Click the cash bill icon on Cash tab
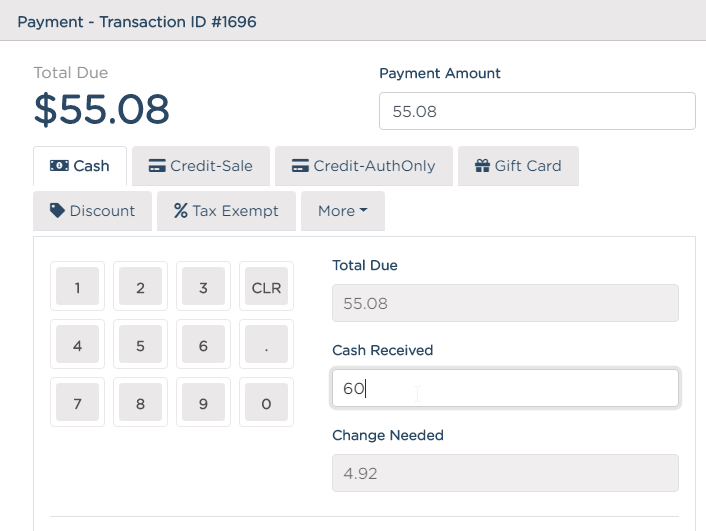 click(59, 166)
